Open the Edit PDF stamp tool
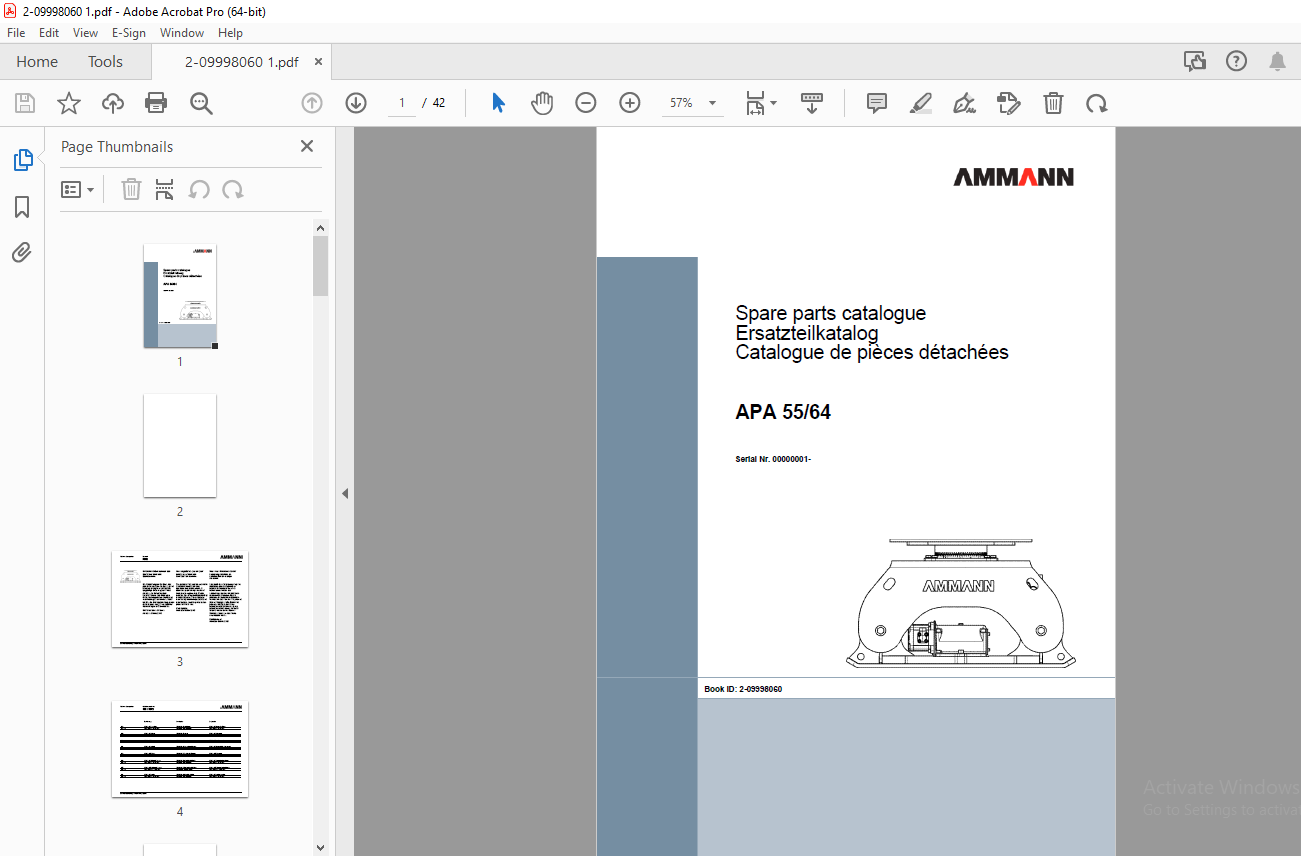Viewport: 1301px width, 856px height. [x=1008, y=103]
